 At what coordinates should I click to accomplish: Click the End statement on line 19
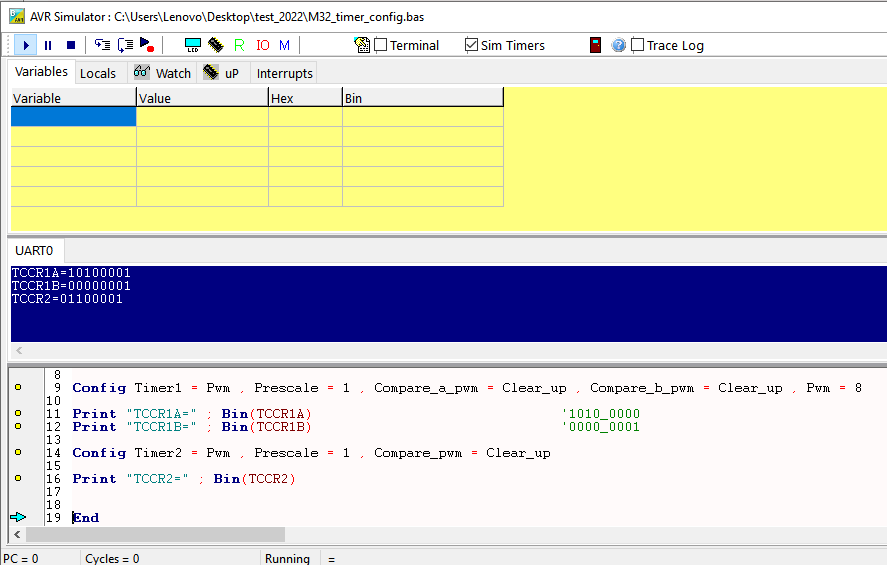tap(86, 517)
